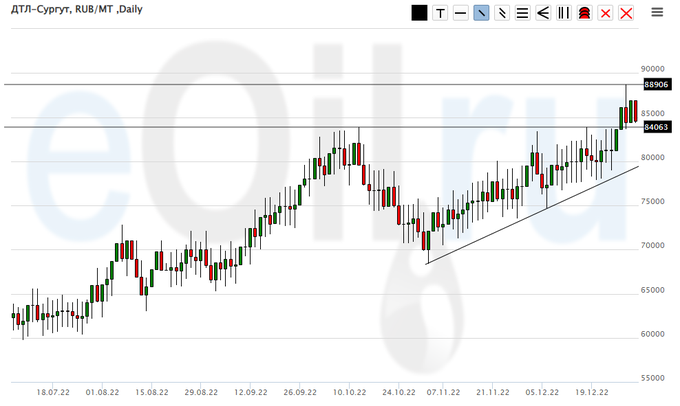Viewport: 680px width, 406px height.
Task: Click the large red X clear-all icon
Action: pos(626,13)
